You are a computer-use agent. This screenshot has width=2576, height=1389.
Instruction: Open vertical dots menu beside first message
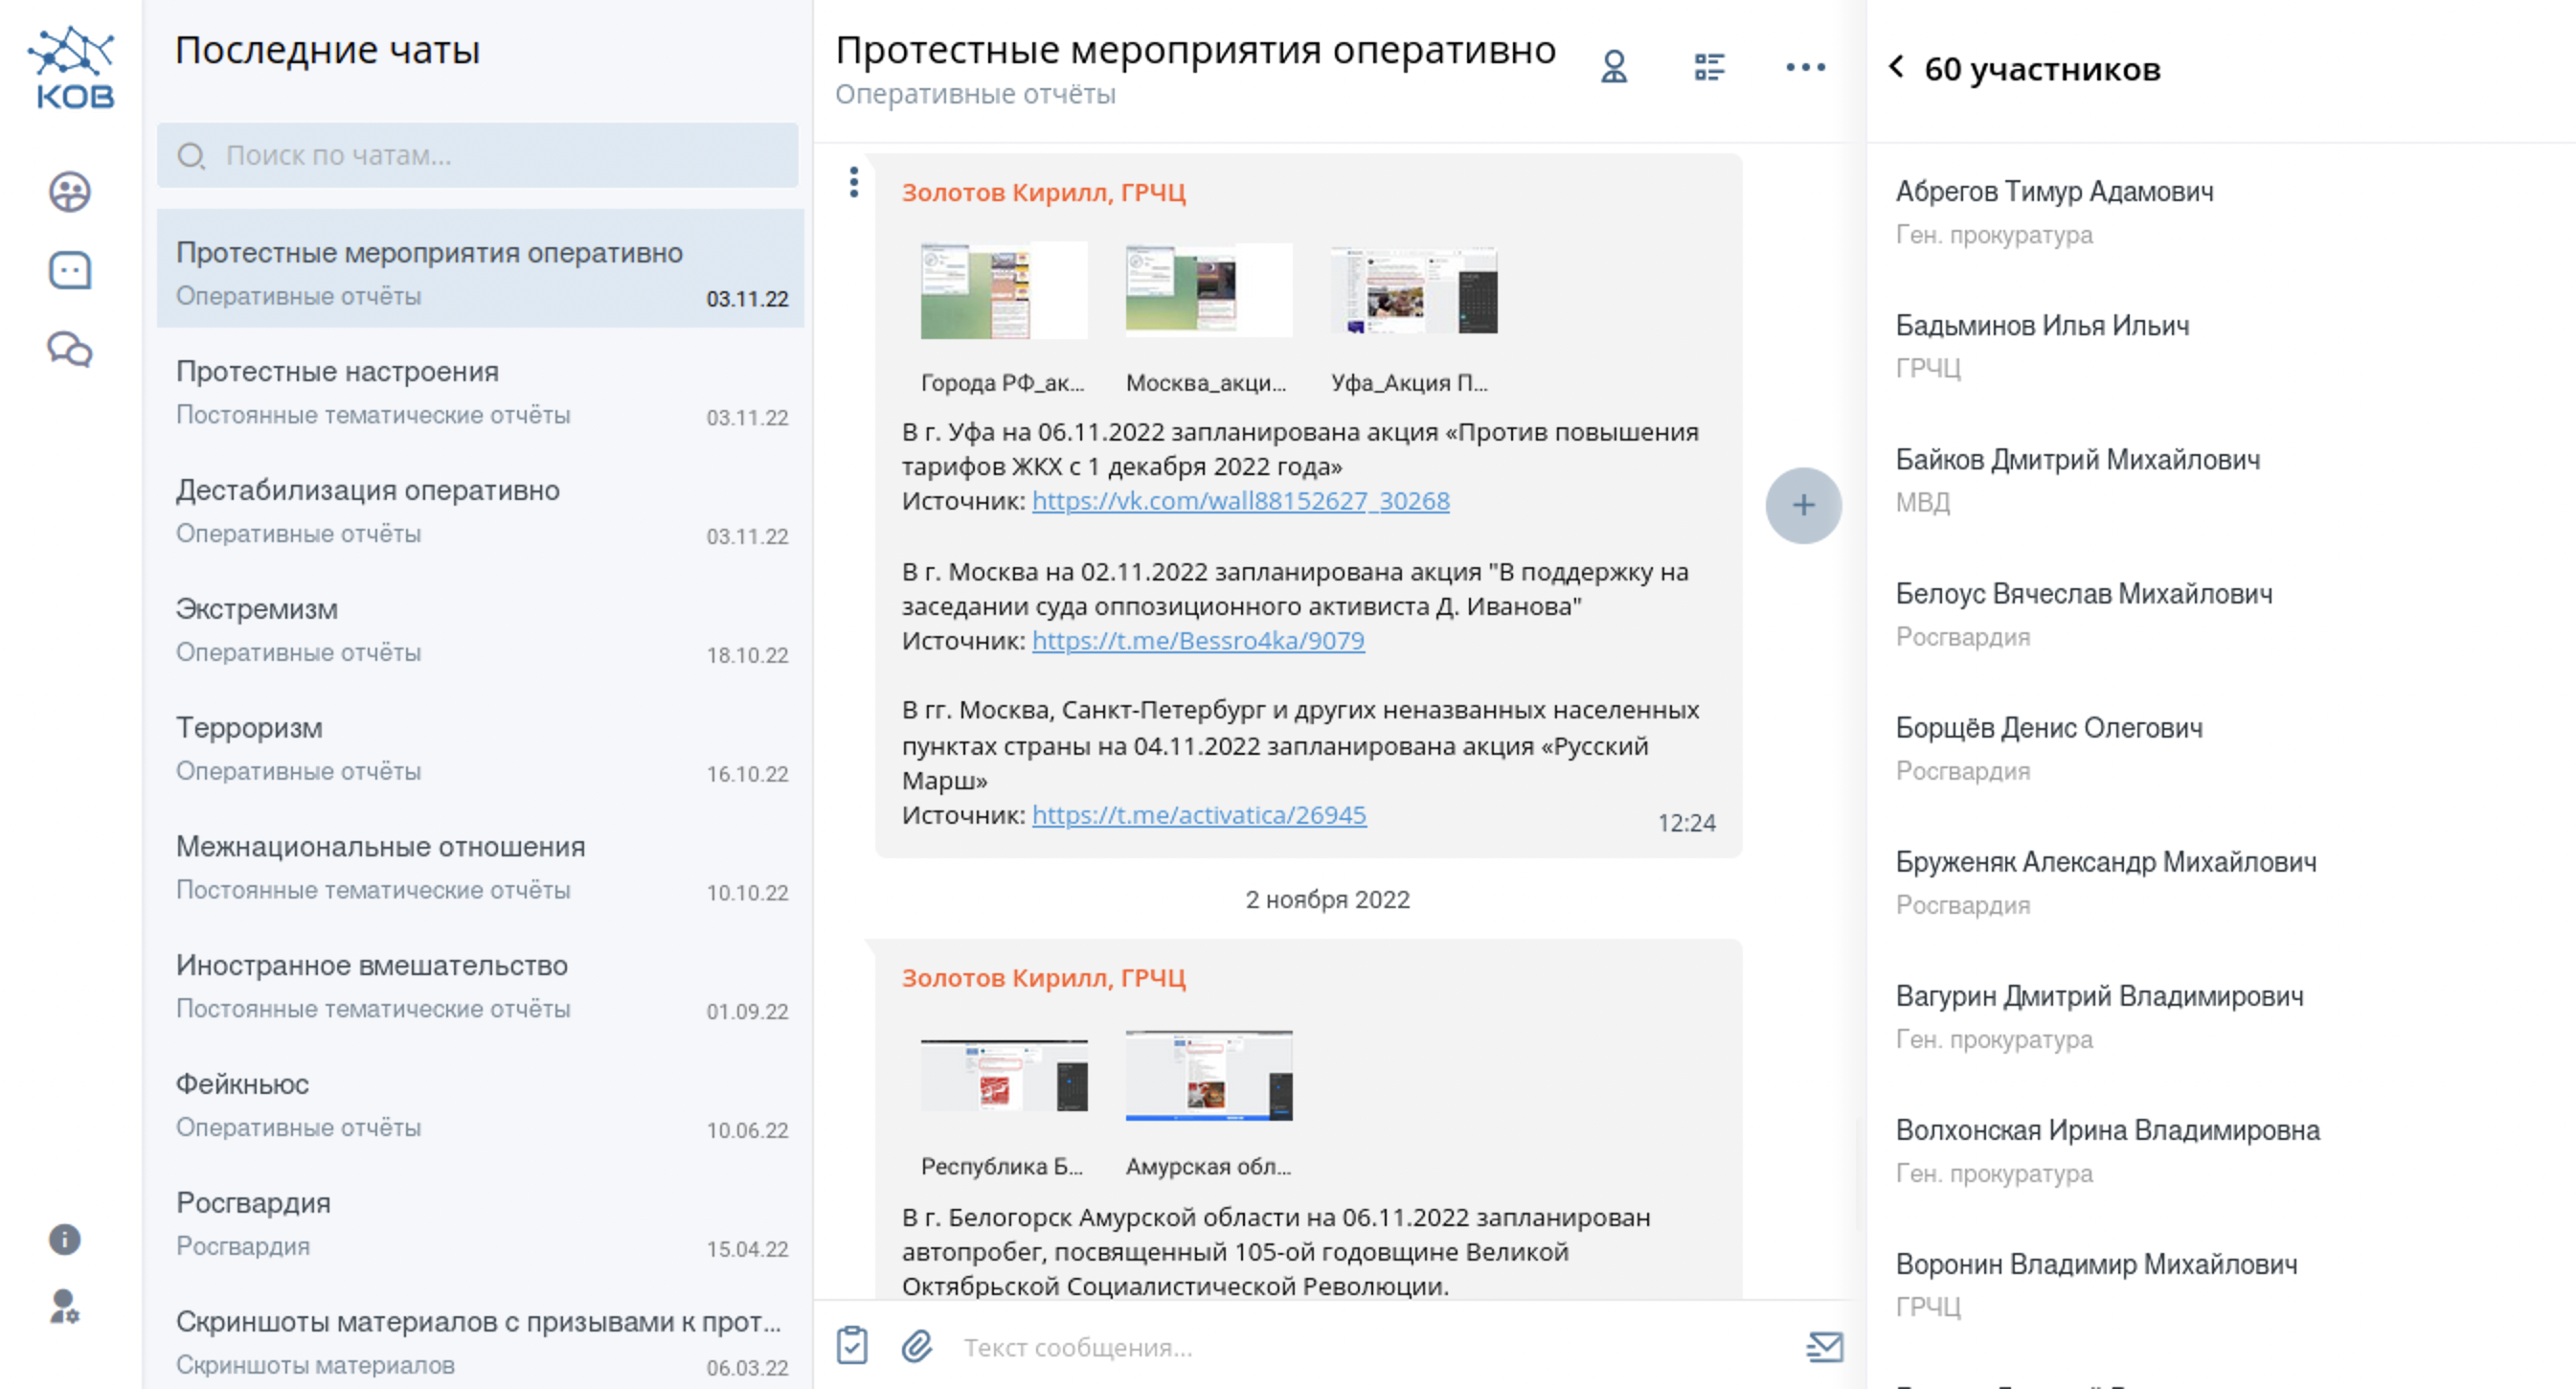[853, 182]
